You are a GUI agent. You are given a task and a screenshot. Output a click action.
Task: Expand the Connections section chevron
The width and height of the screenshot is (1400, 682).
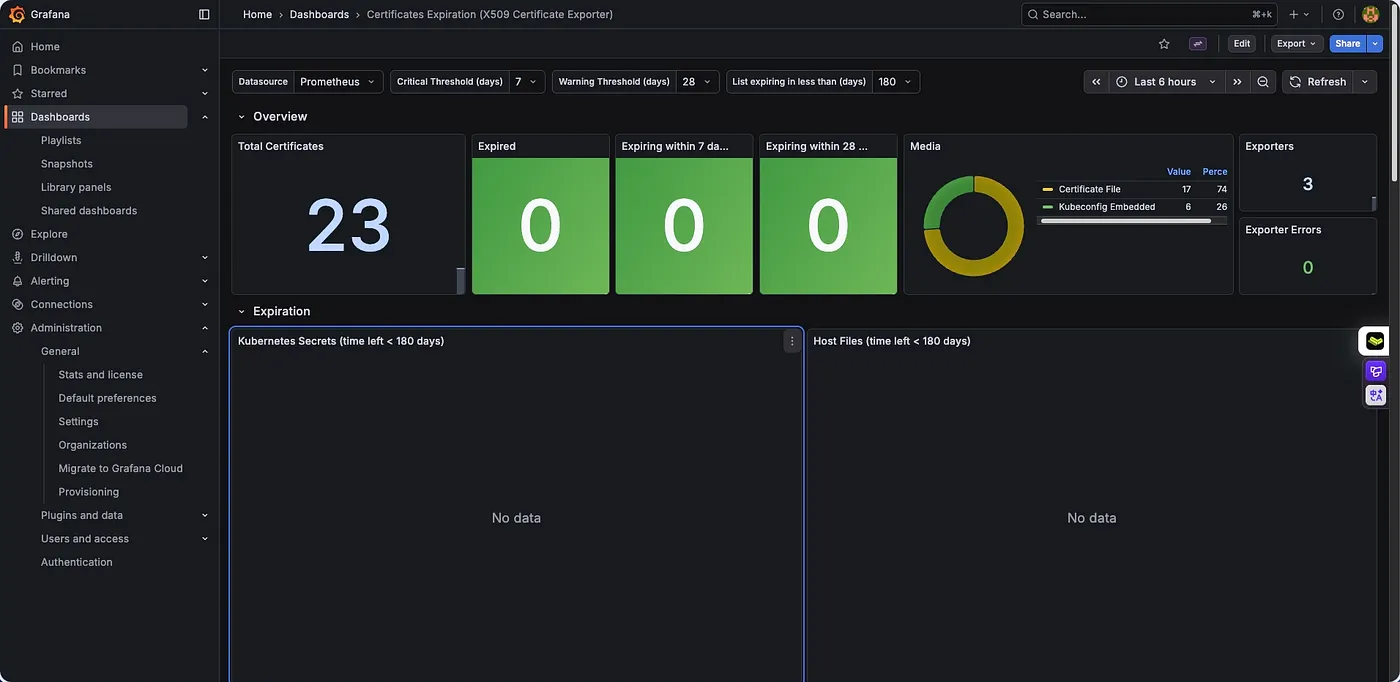(205, 304)
